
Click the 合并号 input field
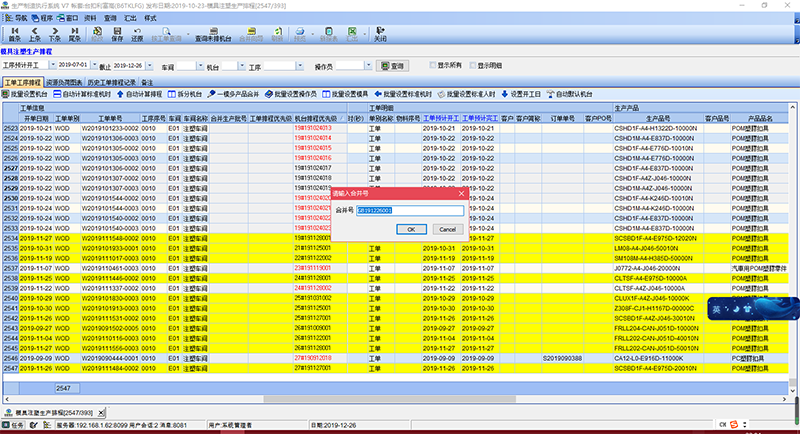[410, 210]
